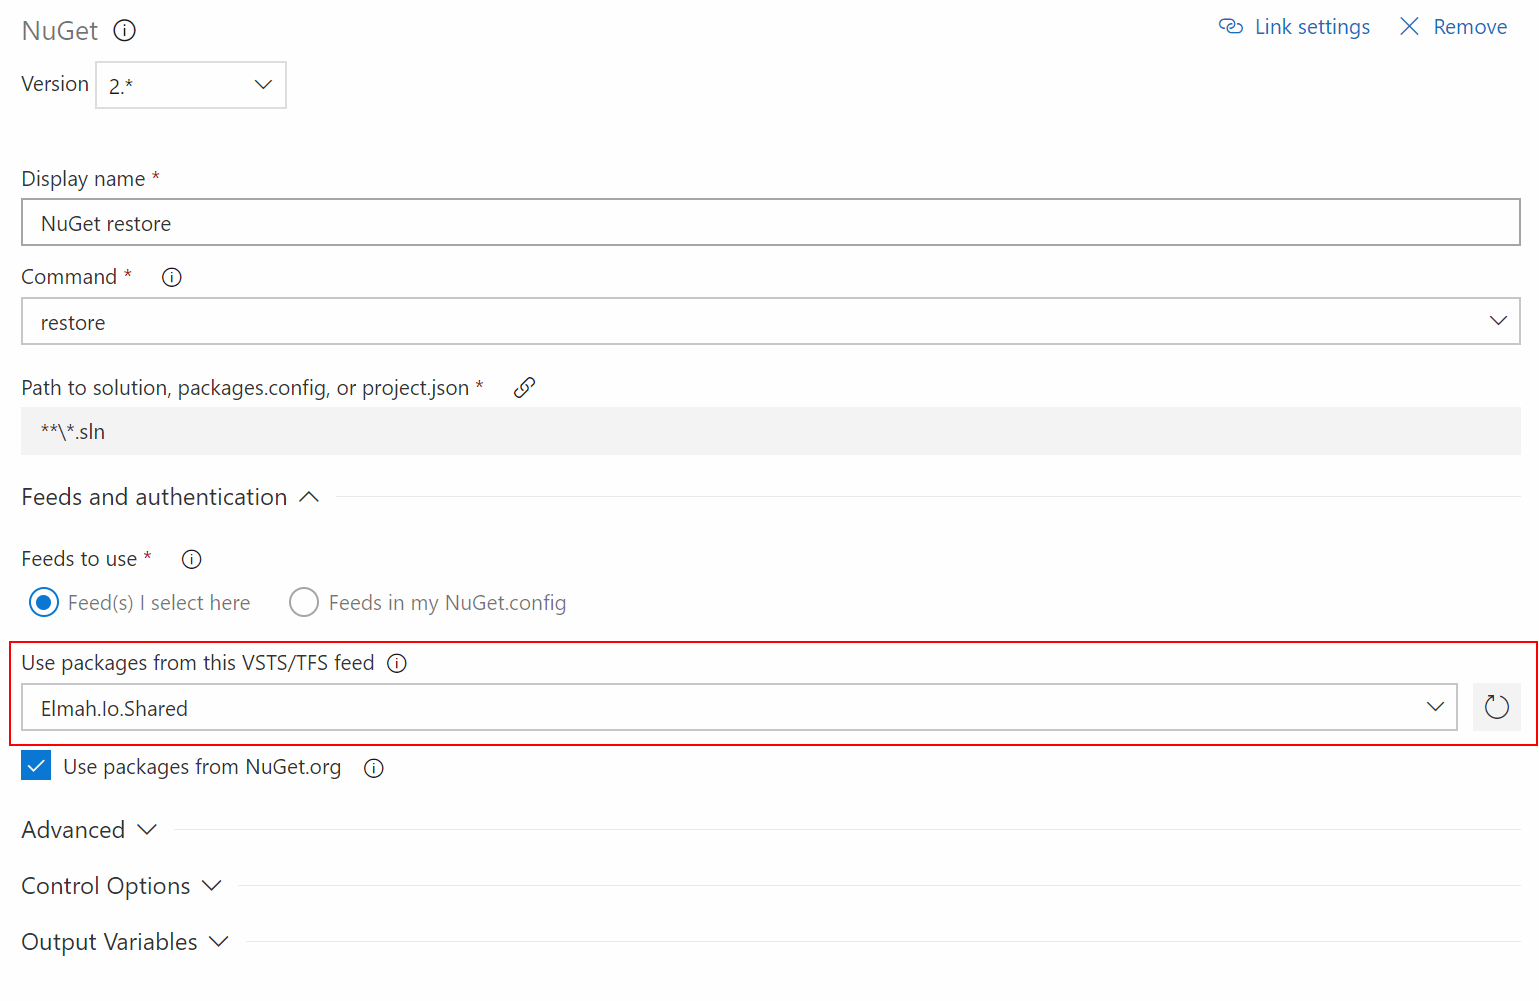View info for VSTS/TFS feed setting

(397, 663)
